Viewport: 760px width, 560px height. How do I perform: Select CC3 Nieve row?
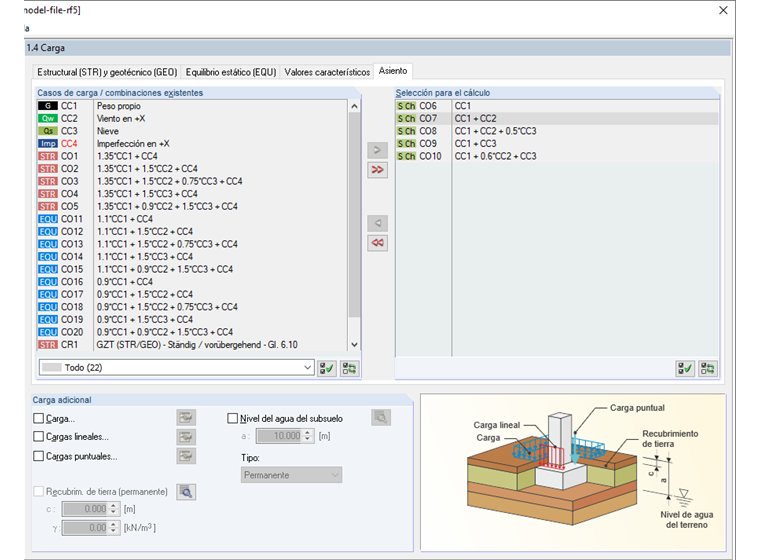click(x=192, y=131)
